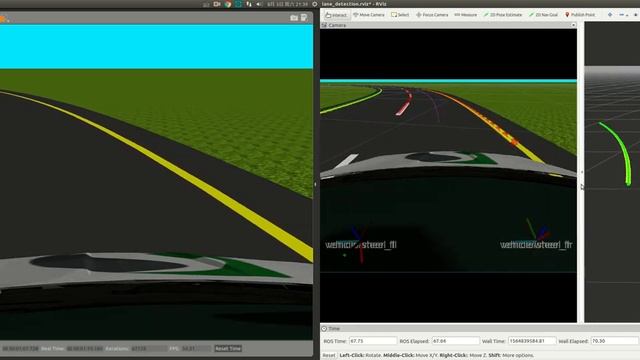The height and width of the screenshot is (360, 640).
Task: Click the add-tool plus icon in RViz toolbar
Action: coord(610,15)
